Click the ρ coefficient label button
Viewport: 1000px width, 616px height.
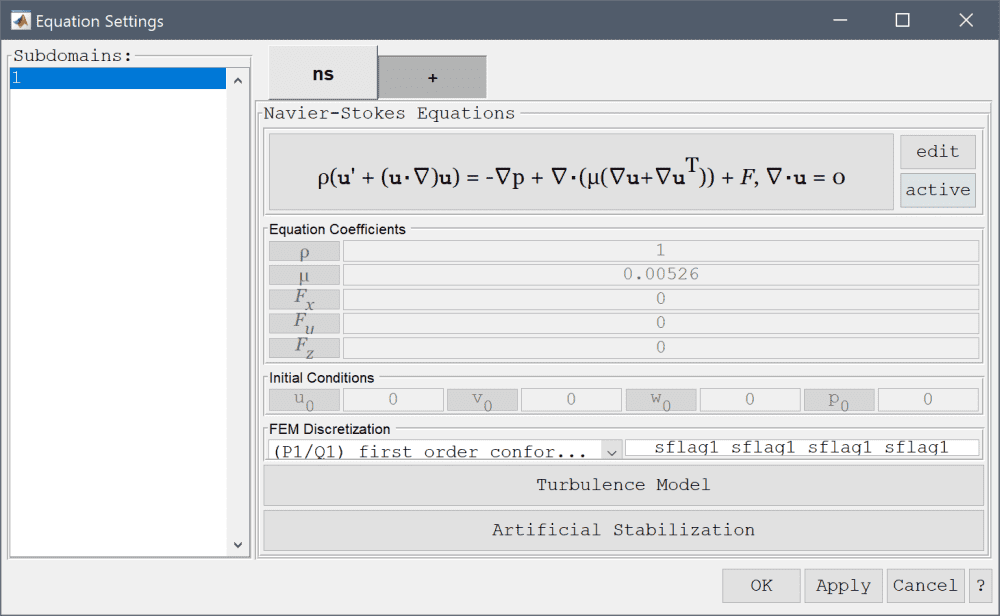304,251
